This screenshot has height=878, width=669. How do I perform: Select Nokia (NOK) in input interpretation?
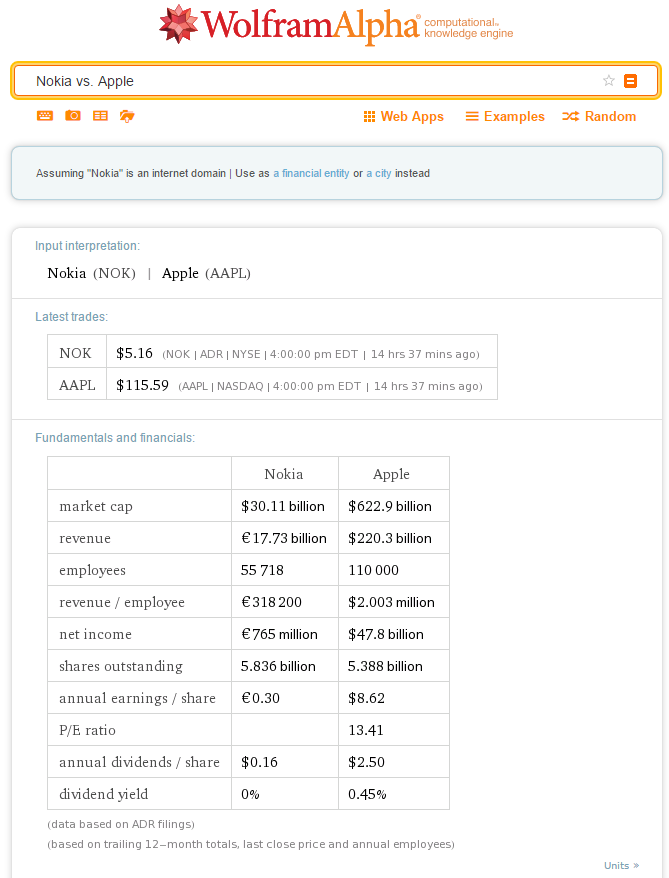92,273
